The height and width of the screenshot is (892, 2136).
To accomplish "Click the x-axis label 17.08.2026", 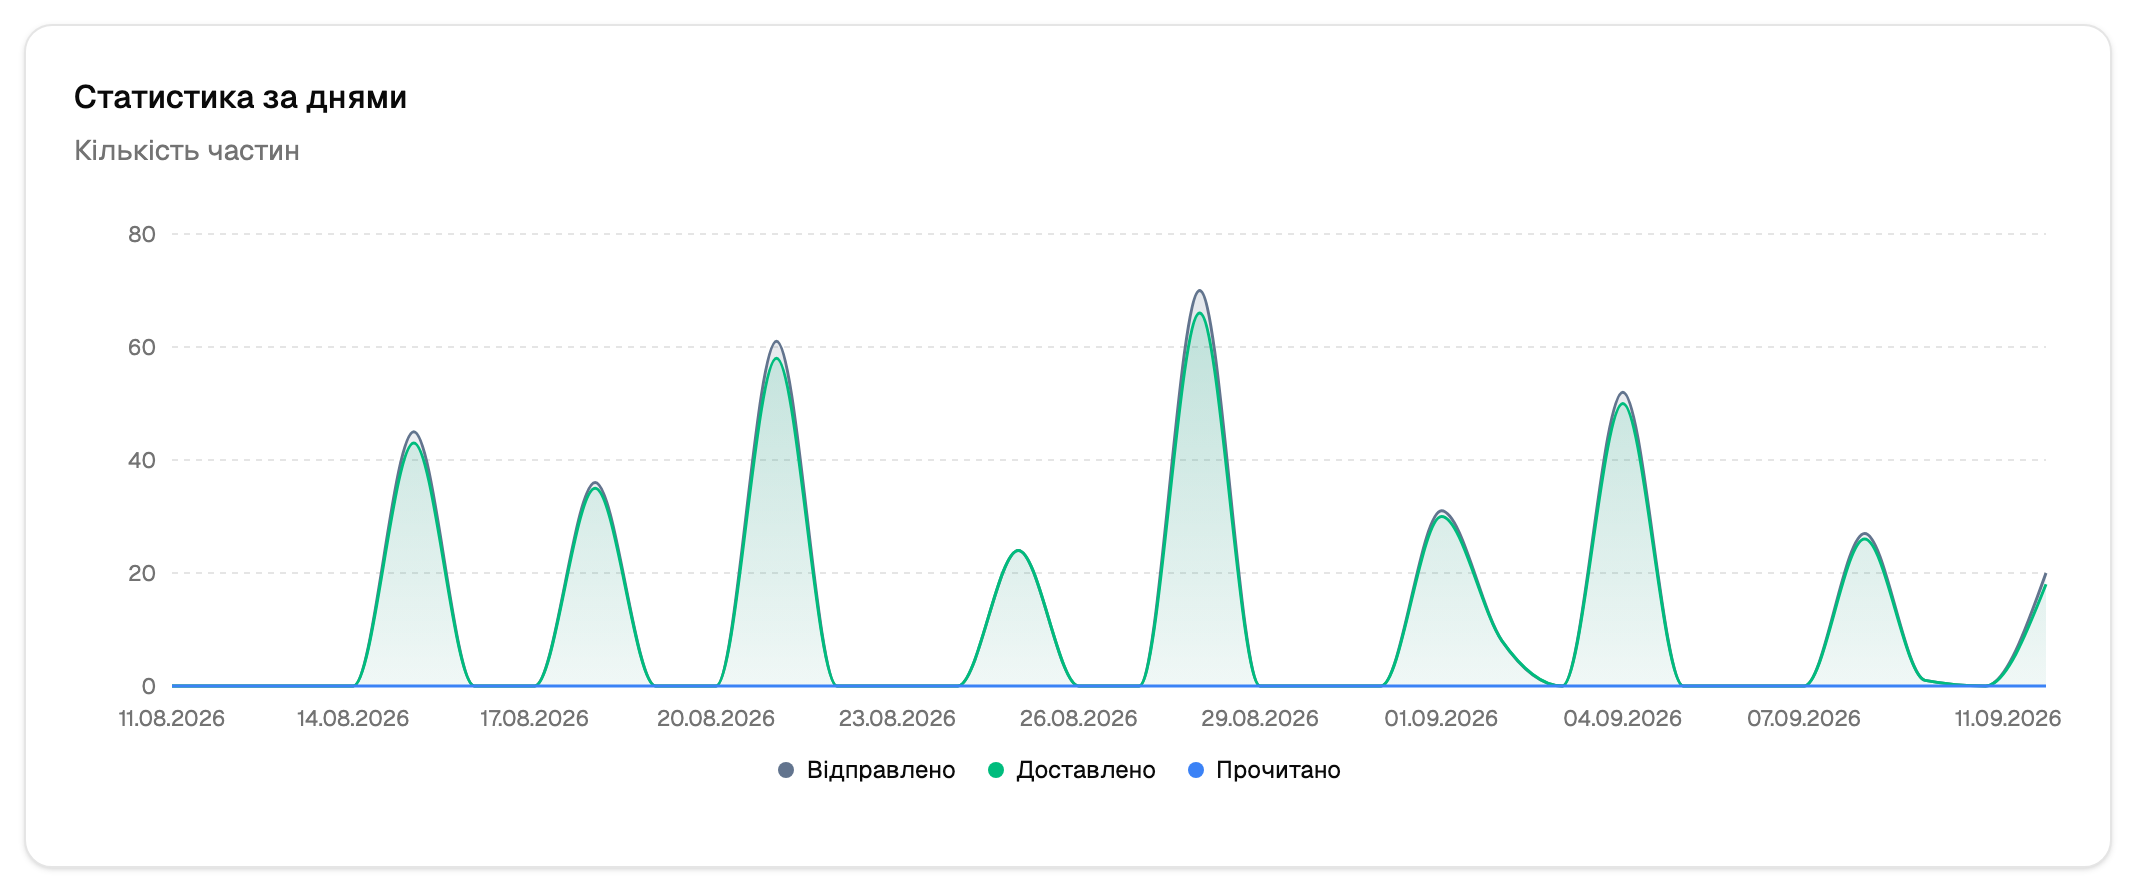I will pyautogui.click(x=534, y=718).
